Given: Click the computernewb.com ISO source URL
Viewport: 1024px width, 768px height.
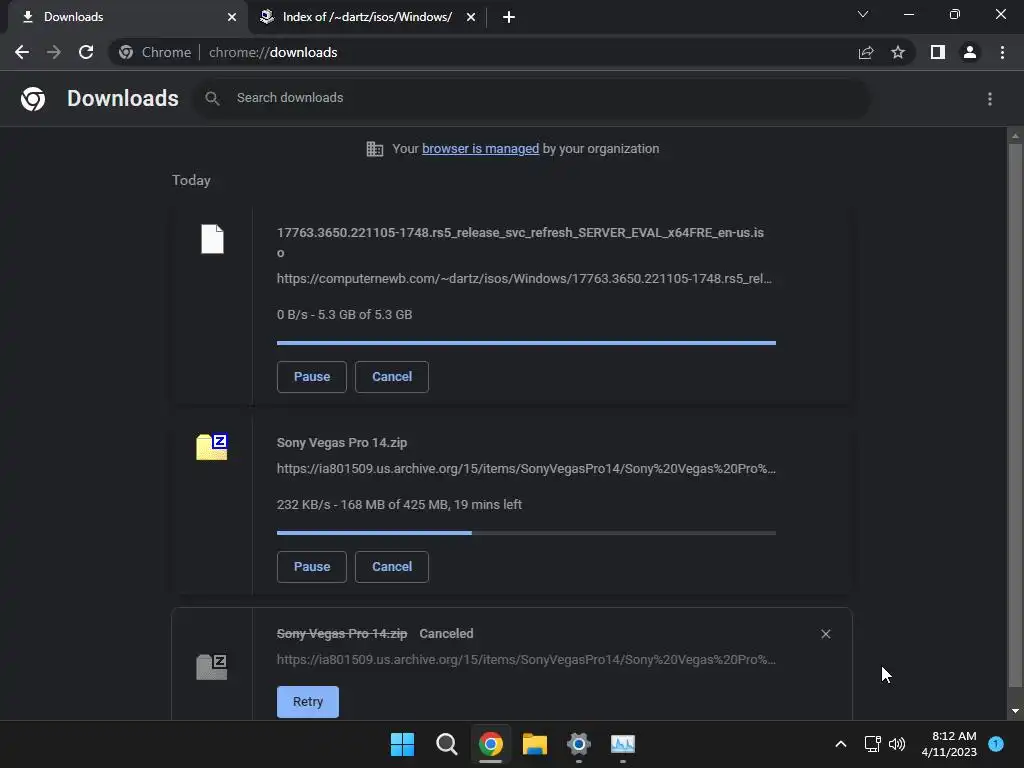Looking at the screenshot, I should pos(524,279).
